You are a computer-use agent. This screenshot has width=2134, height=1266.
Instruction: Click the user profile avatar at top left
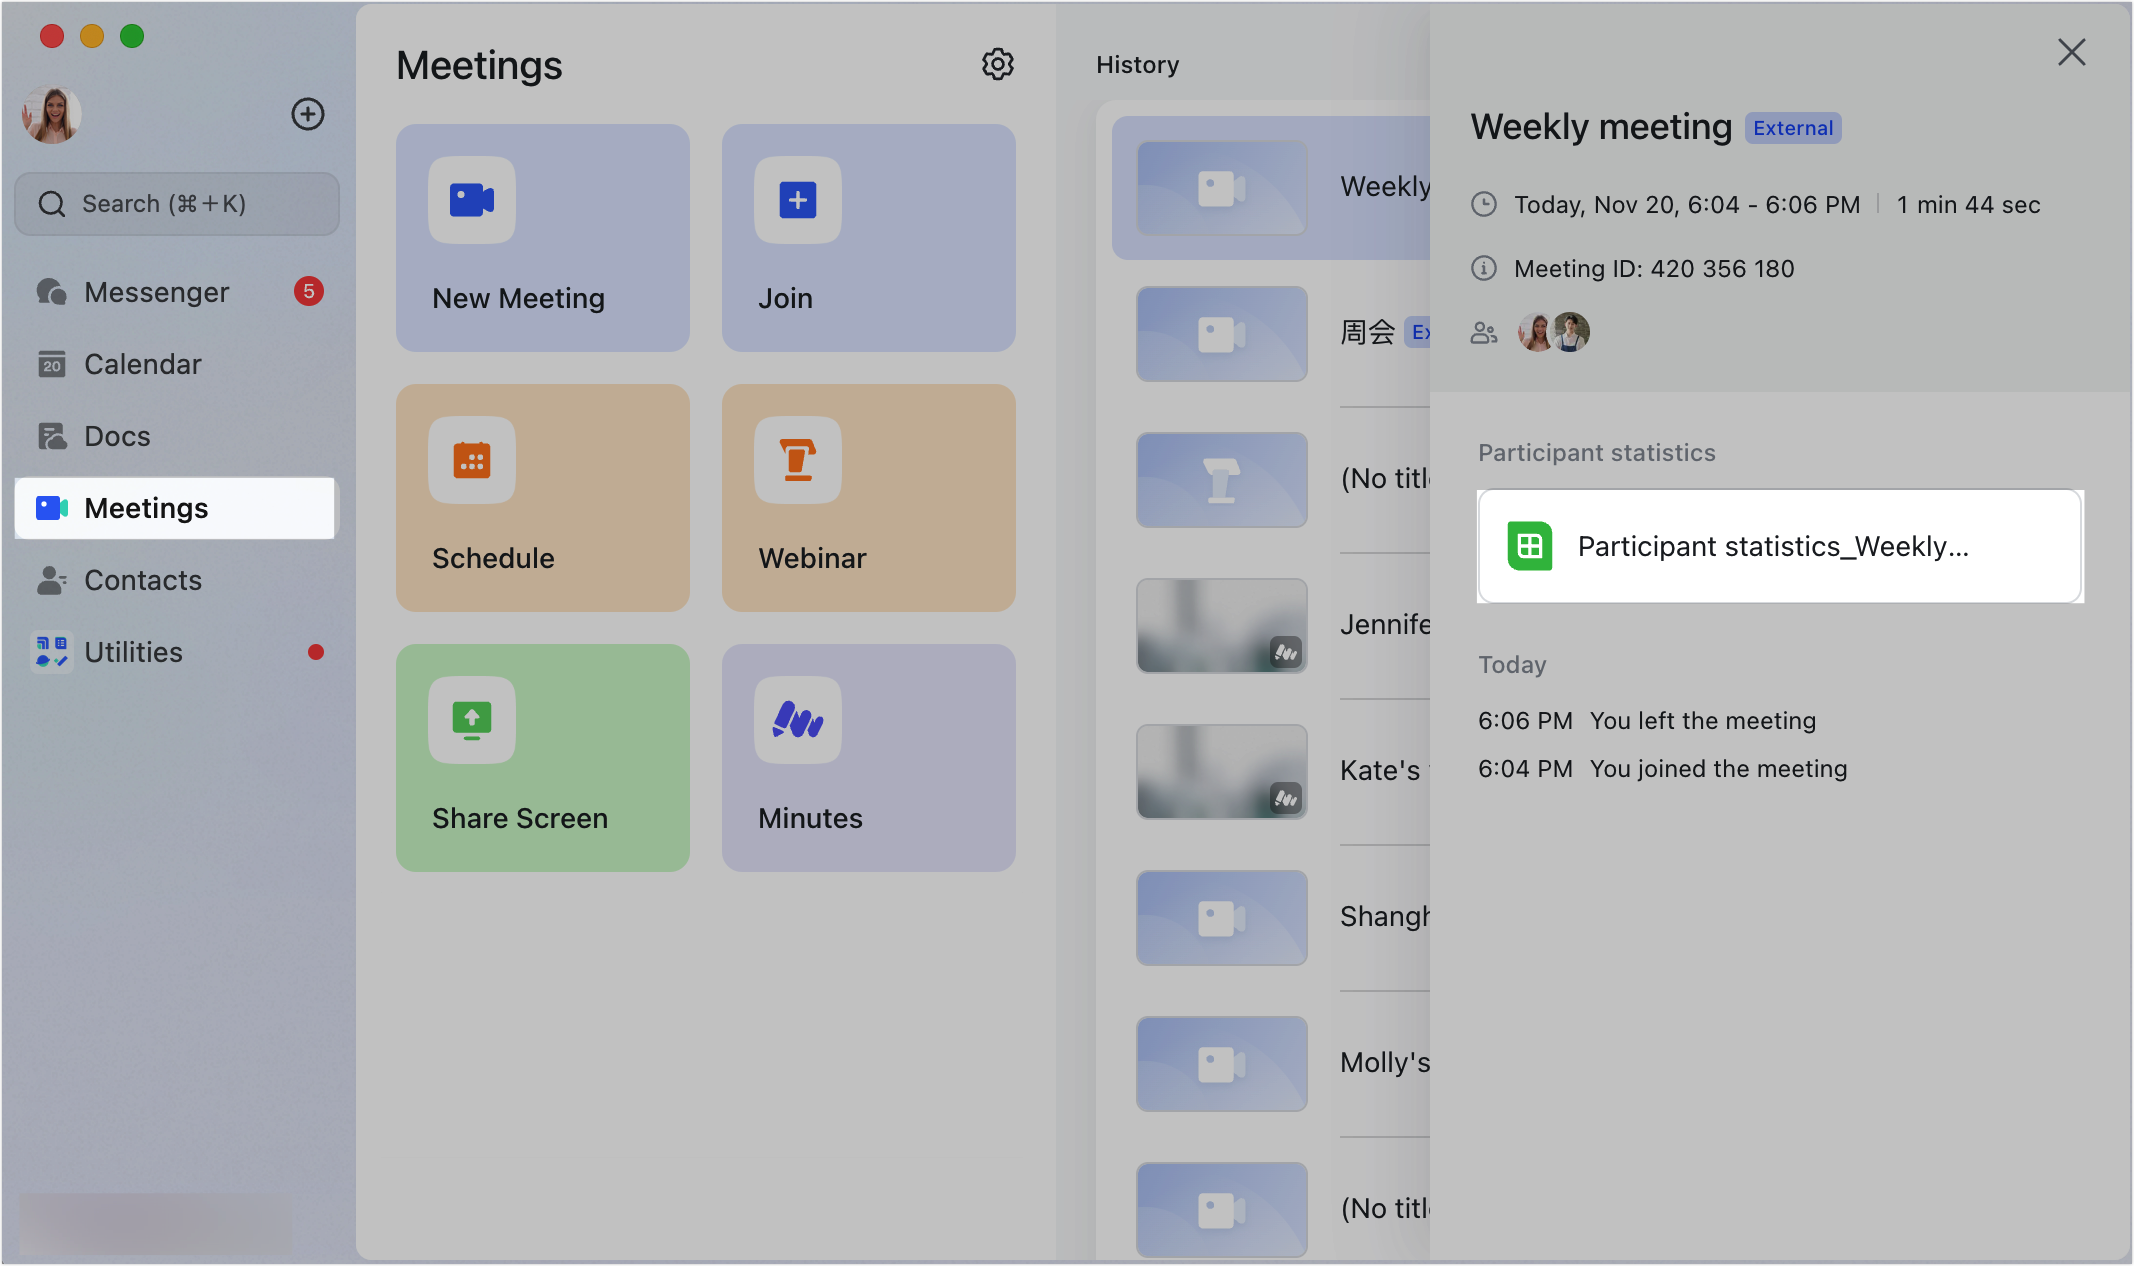pyautogui.click(x=52, y=114)
